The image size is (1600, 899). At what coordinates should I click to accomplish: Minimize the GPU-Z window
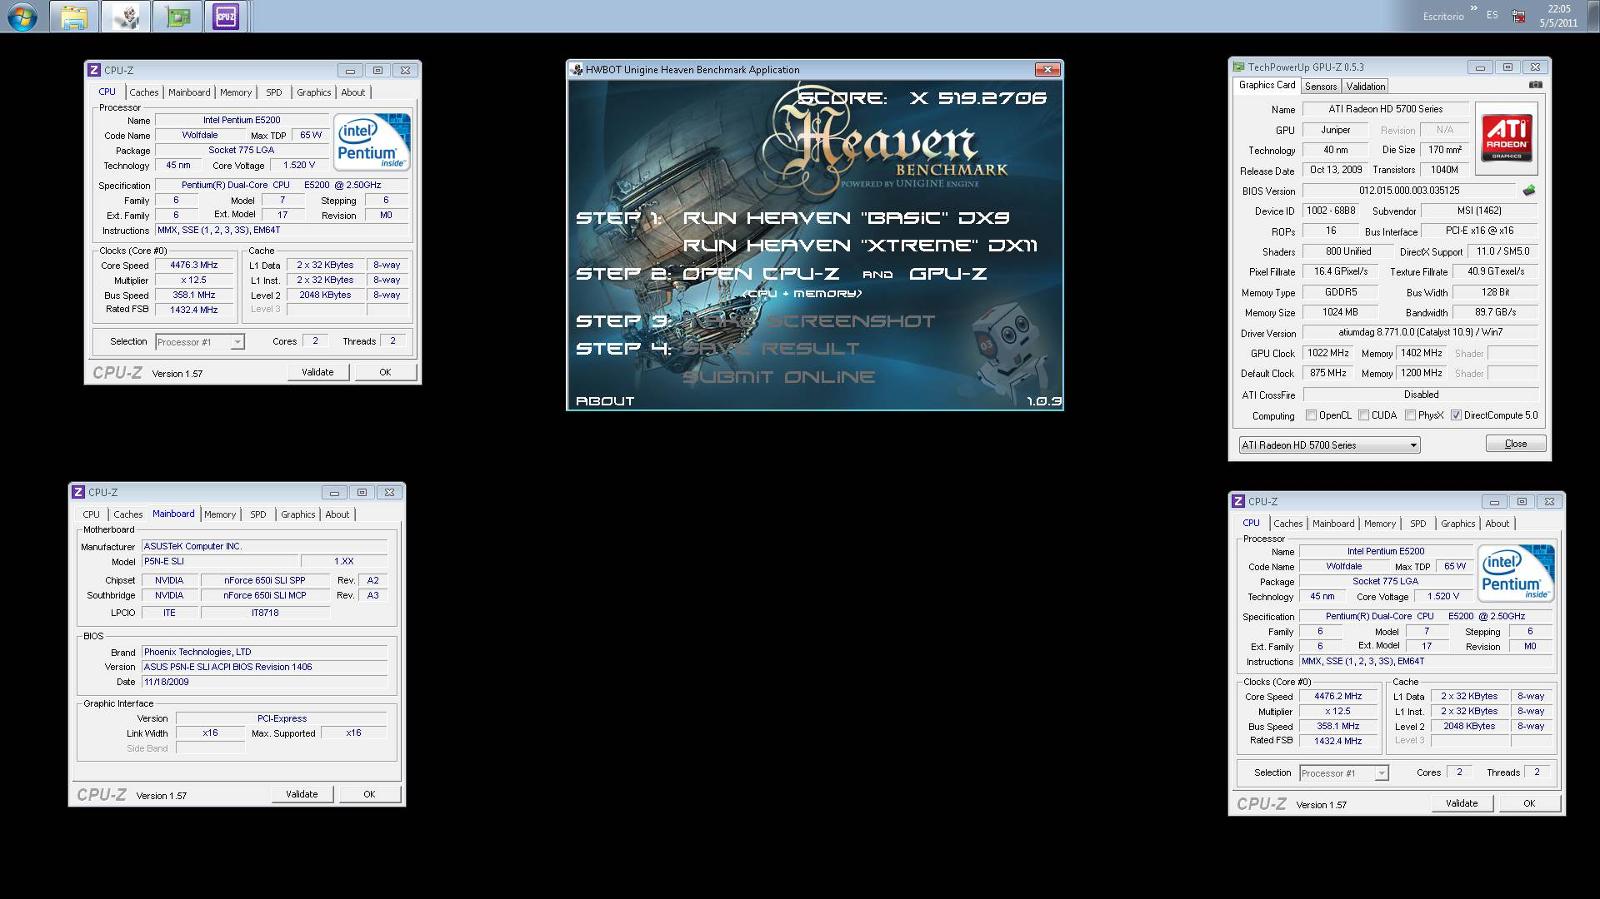[x=1480, y=67]
